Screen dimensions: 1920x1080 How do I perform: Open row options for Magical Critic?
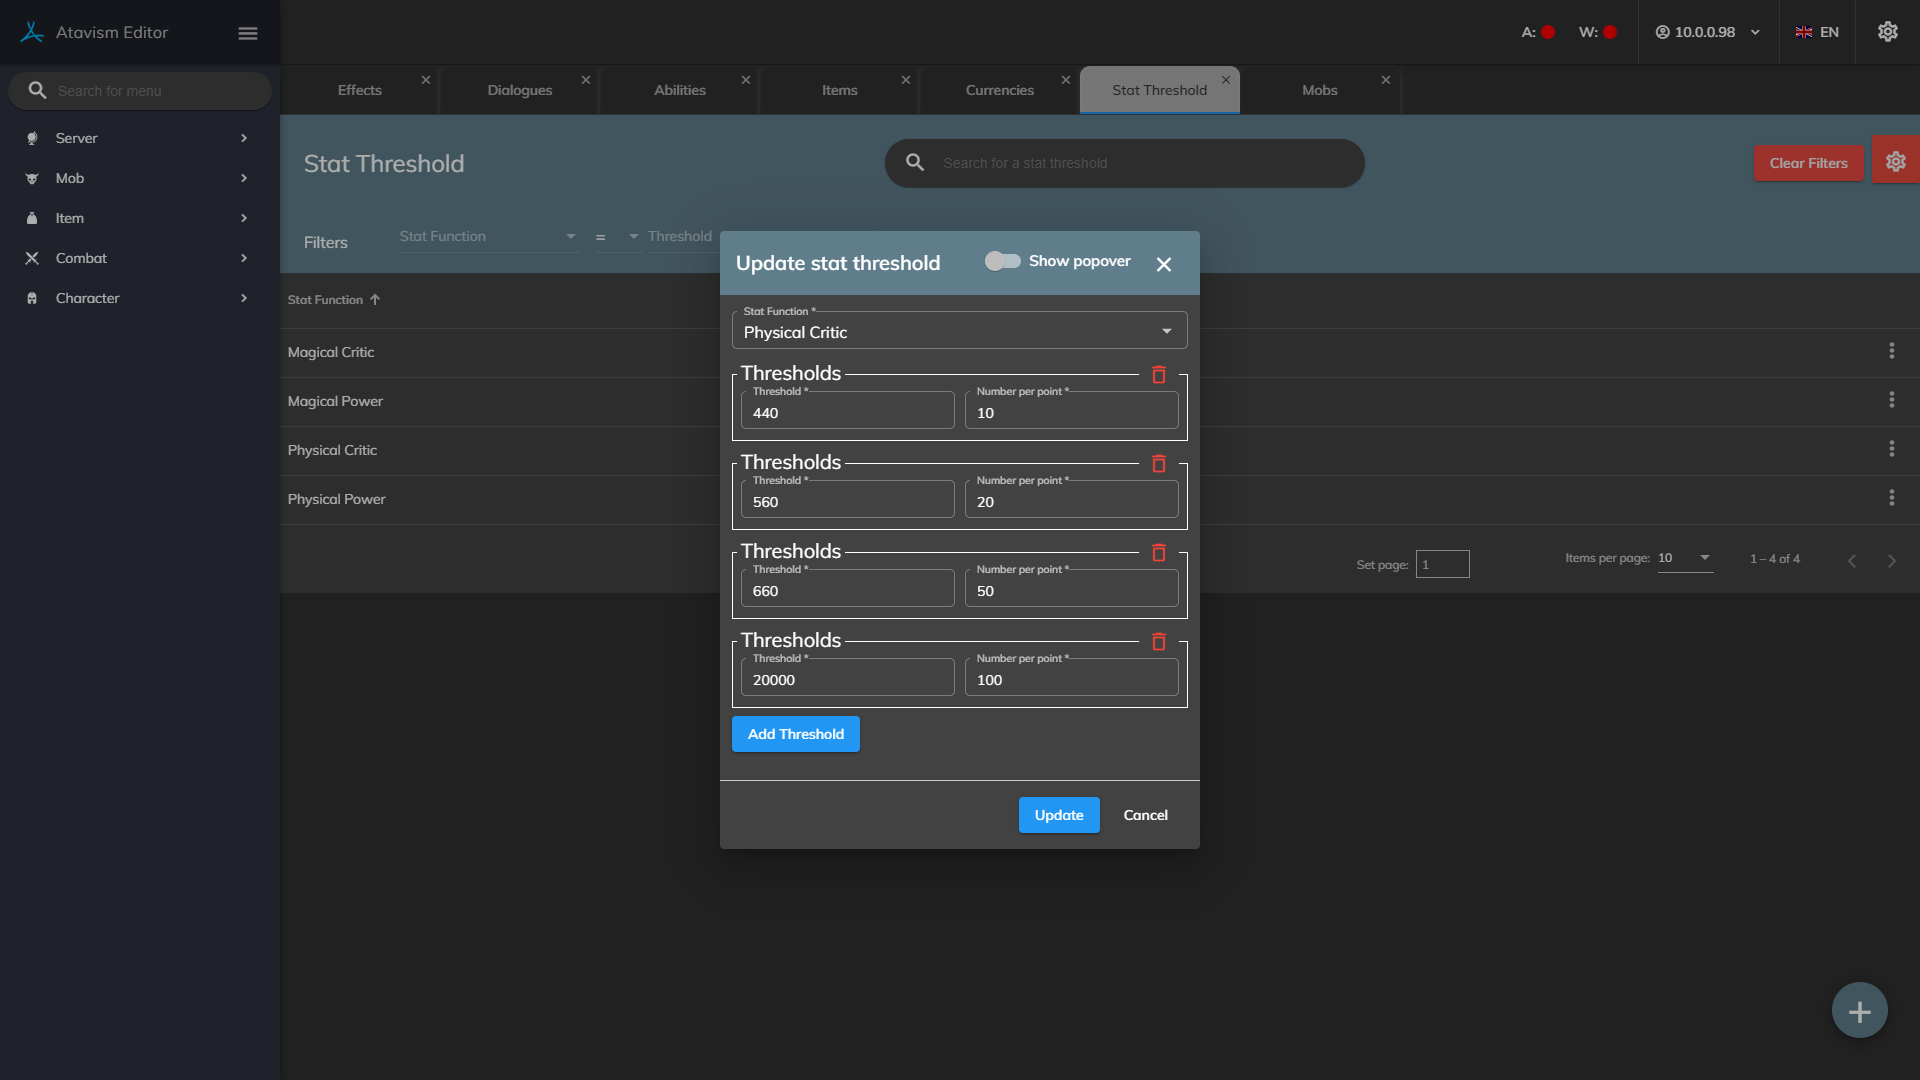tap(1891, 351)
